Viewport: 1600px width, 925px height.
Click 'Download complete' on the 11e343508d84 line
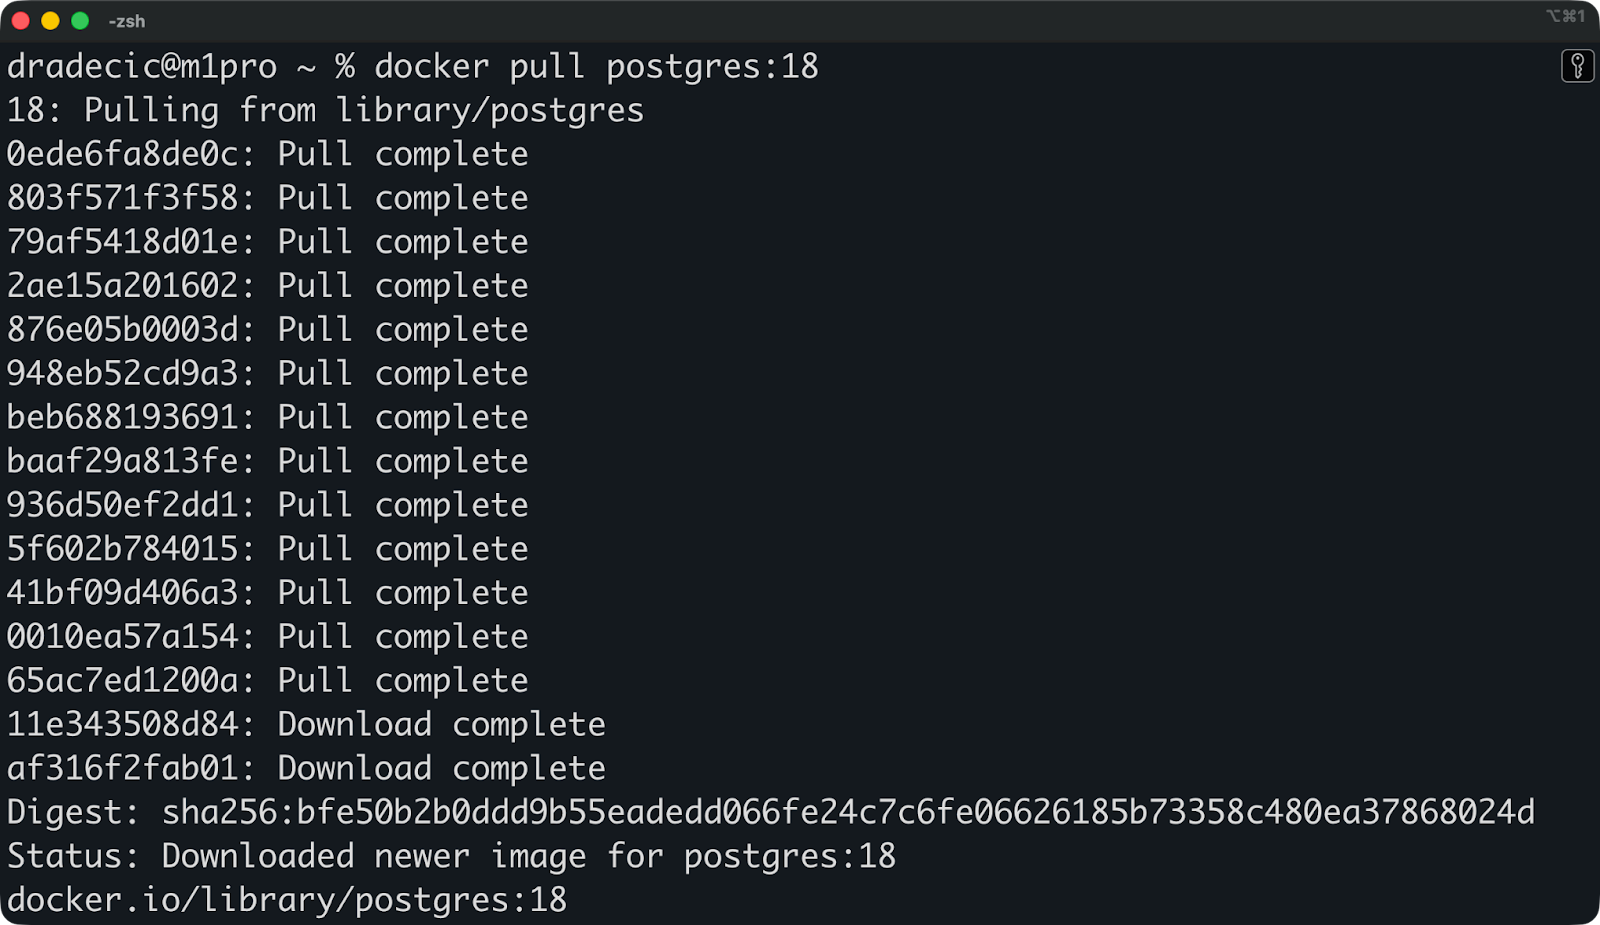pyautogui.click(x=441, y=725)
